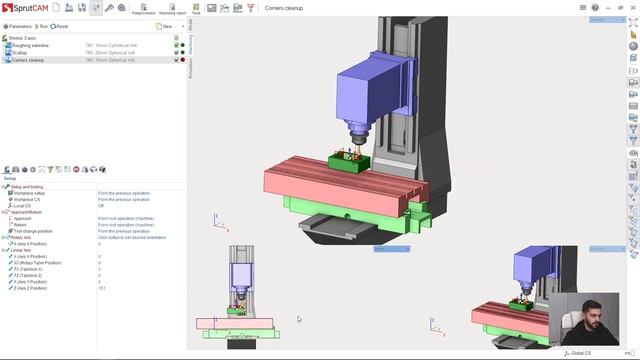Click the highlighted mode icon in the top toolbar

(x=96, y=7)
